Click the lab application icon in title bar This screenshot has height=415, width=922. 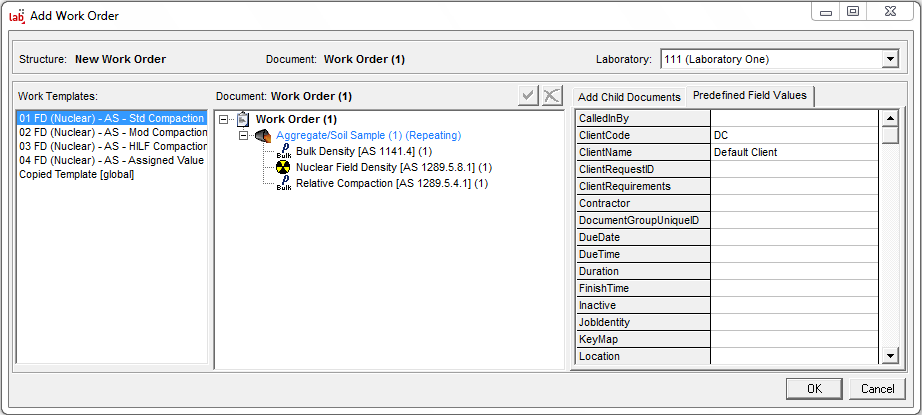pyautogui.click(x=16, y=15)
